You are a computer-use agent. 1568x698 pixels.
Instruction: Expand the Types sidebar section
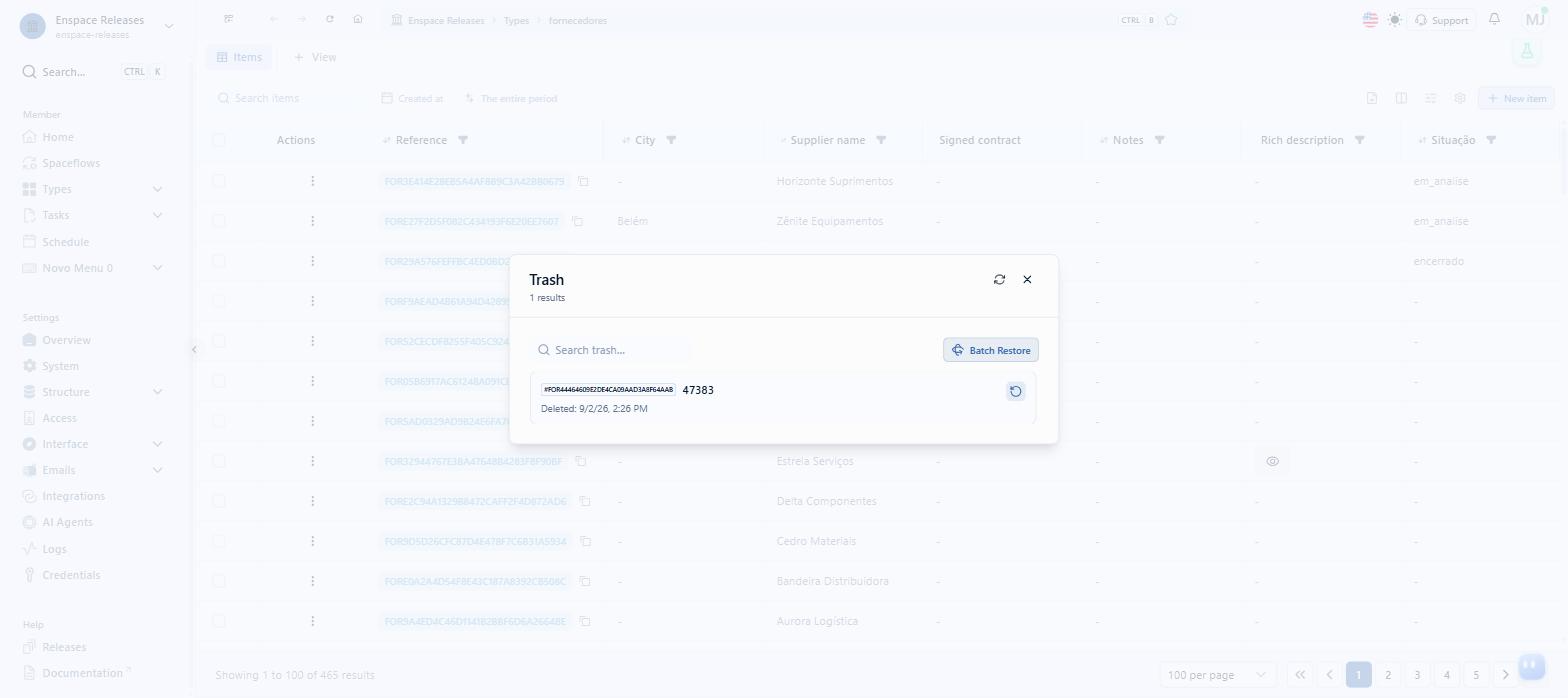pyautogui.click(x=157, y=189)
